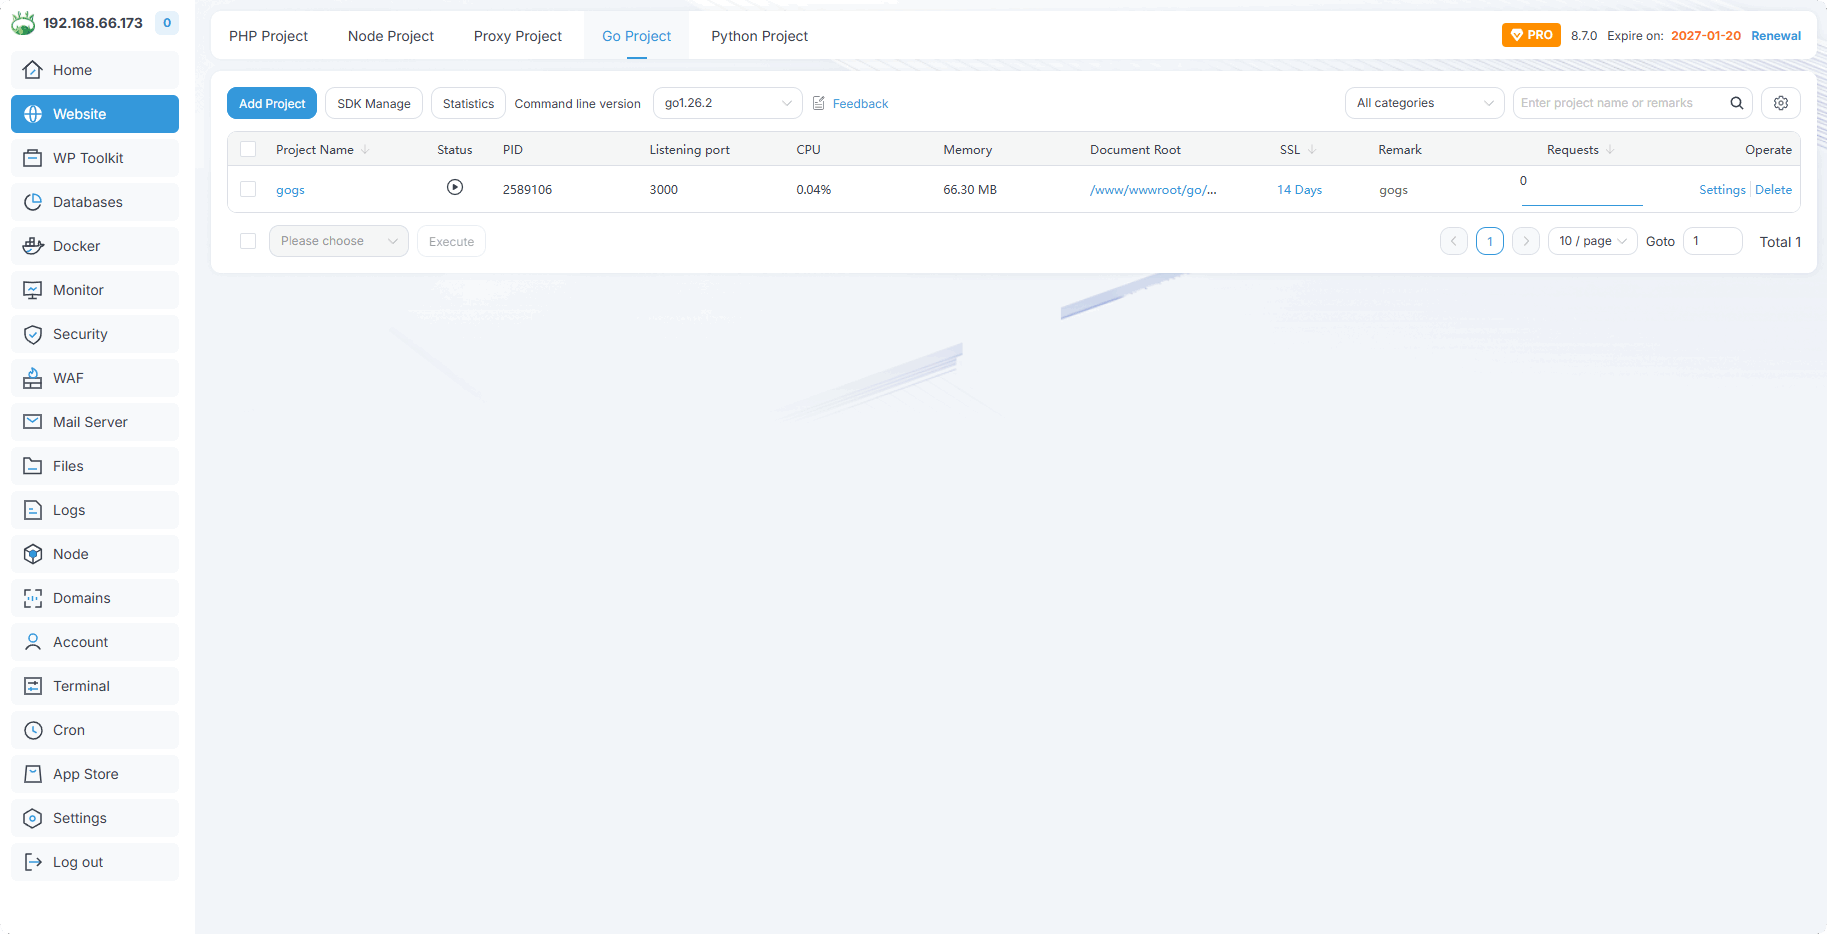Switch to Node Project tab
Screen dimensions: 1827x934
tap(391, 36)
